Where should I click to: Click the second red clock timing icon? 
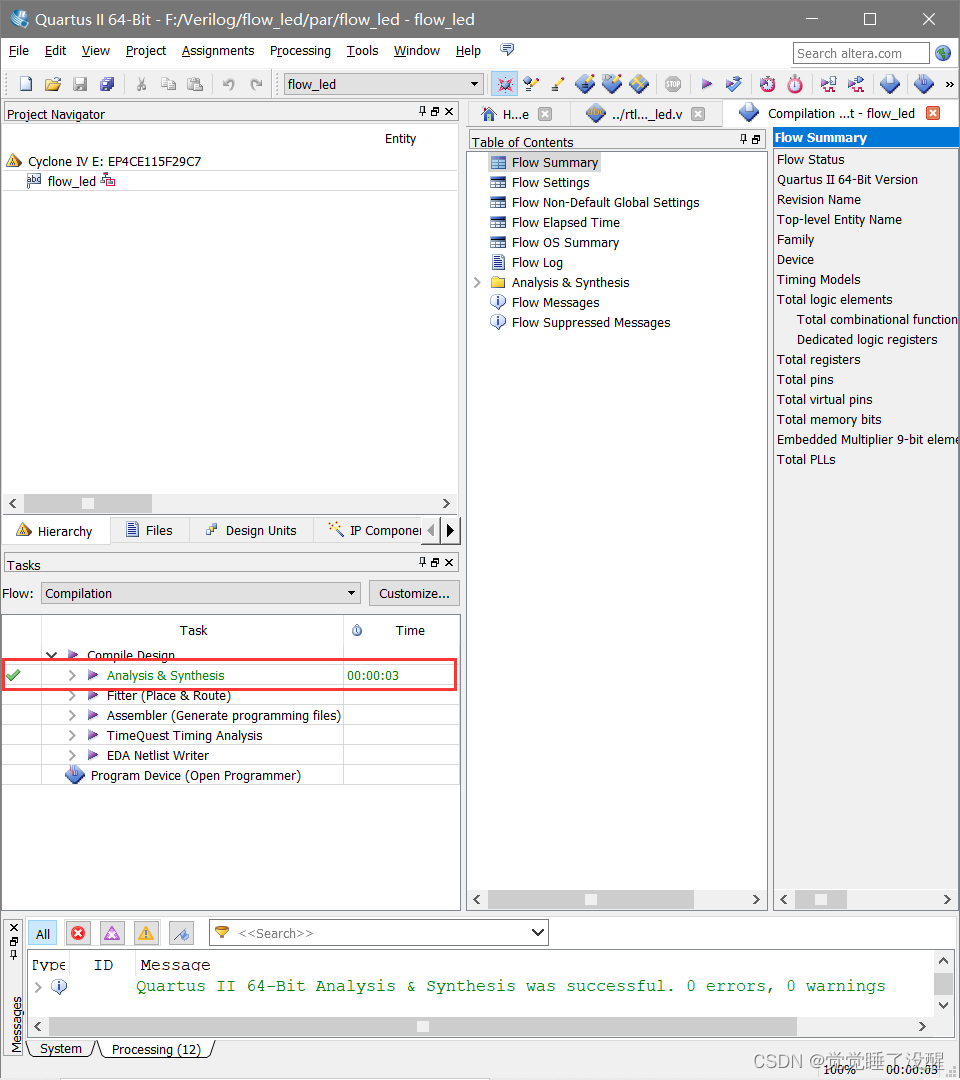point(795,84)
